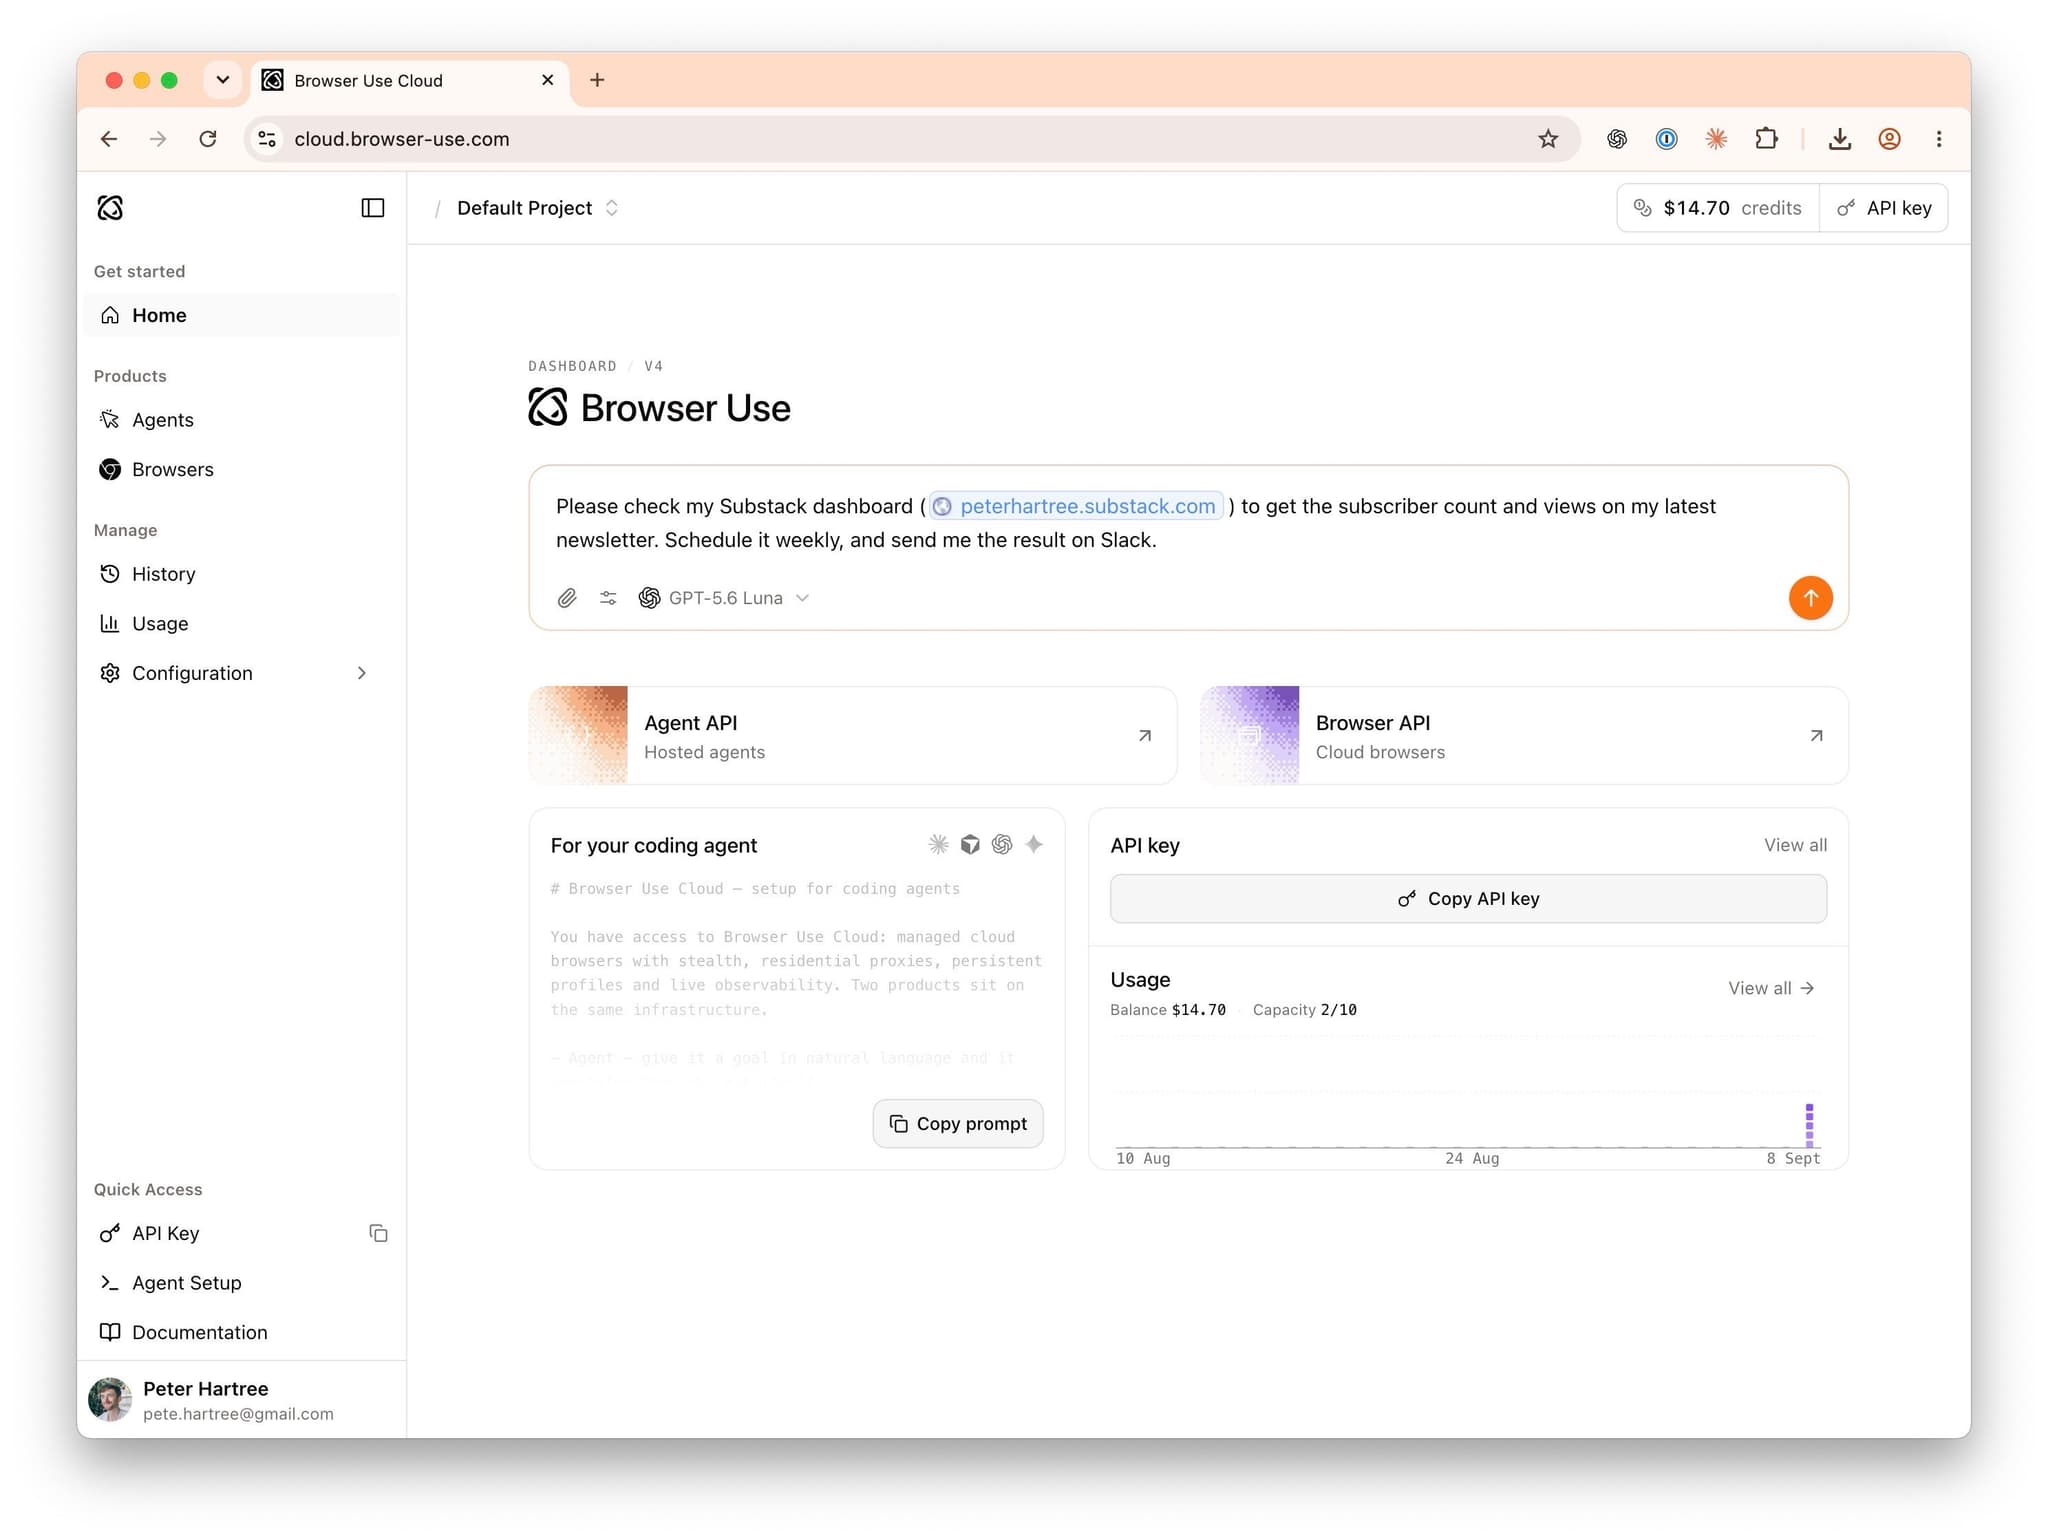Select the Cursor cube coding agent icon
2048x1540 pixels.
click(x=970, y=845)
